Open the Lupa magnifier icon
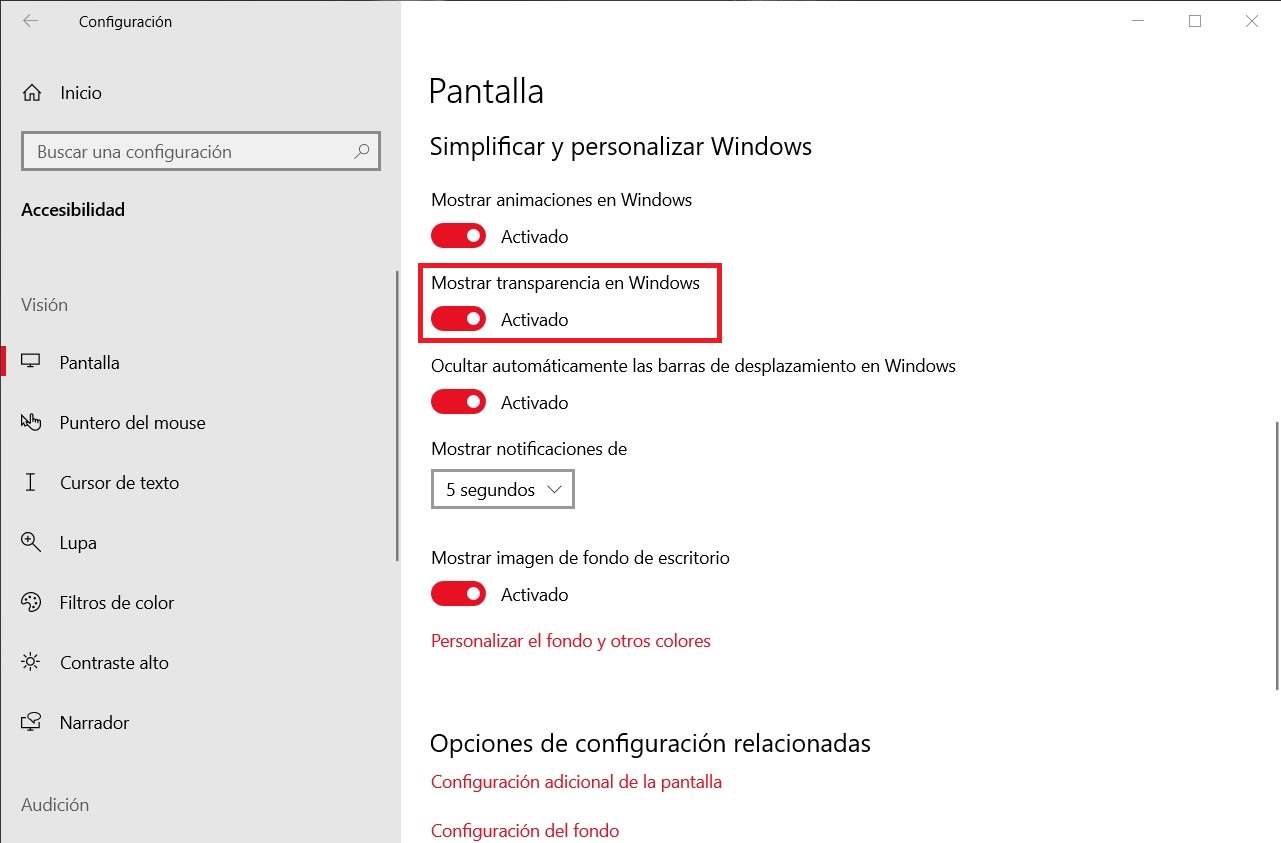 tap(31, 542)
